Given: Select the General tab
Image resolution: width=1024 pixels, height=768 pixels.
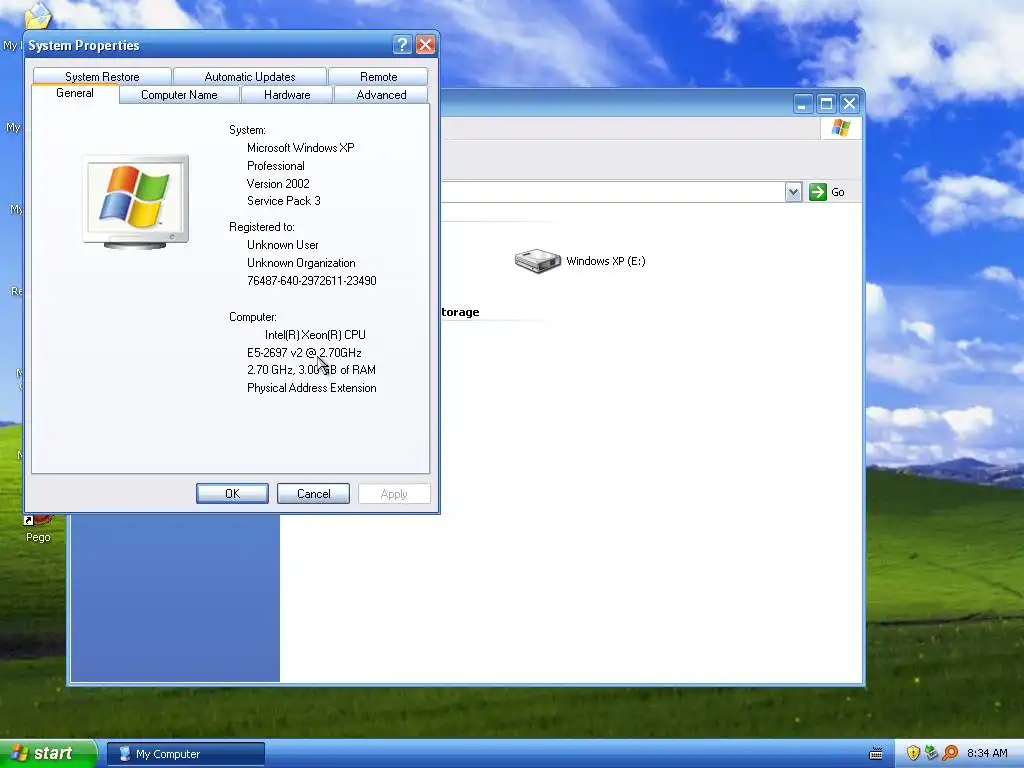Looking at the screenshot, I should tap(75, 93).
